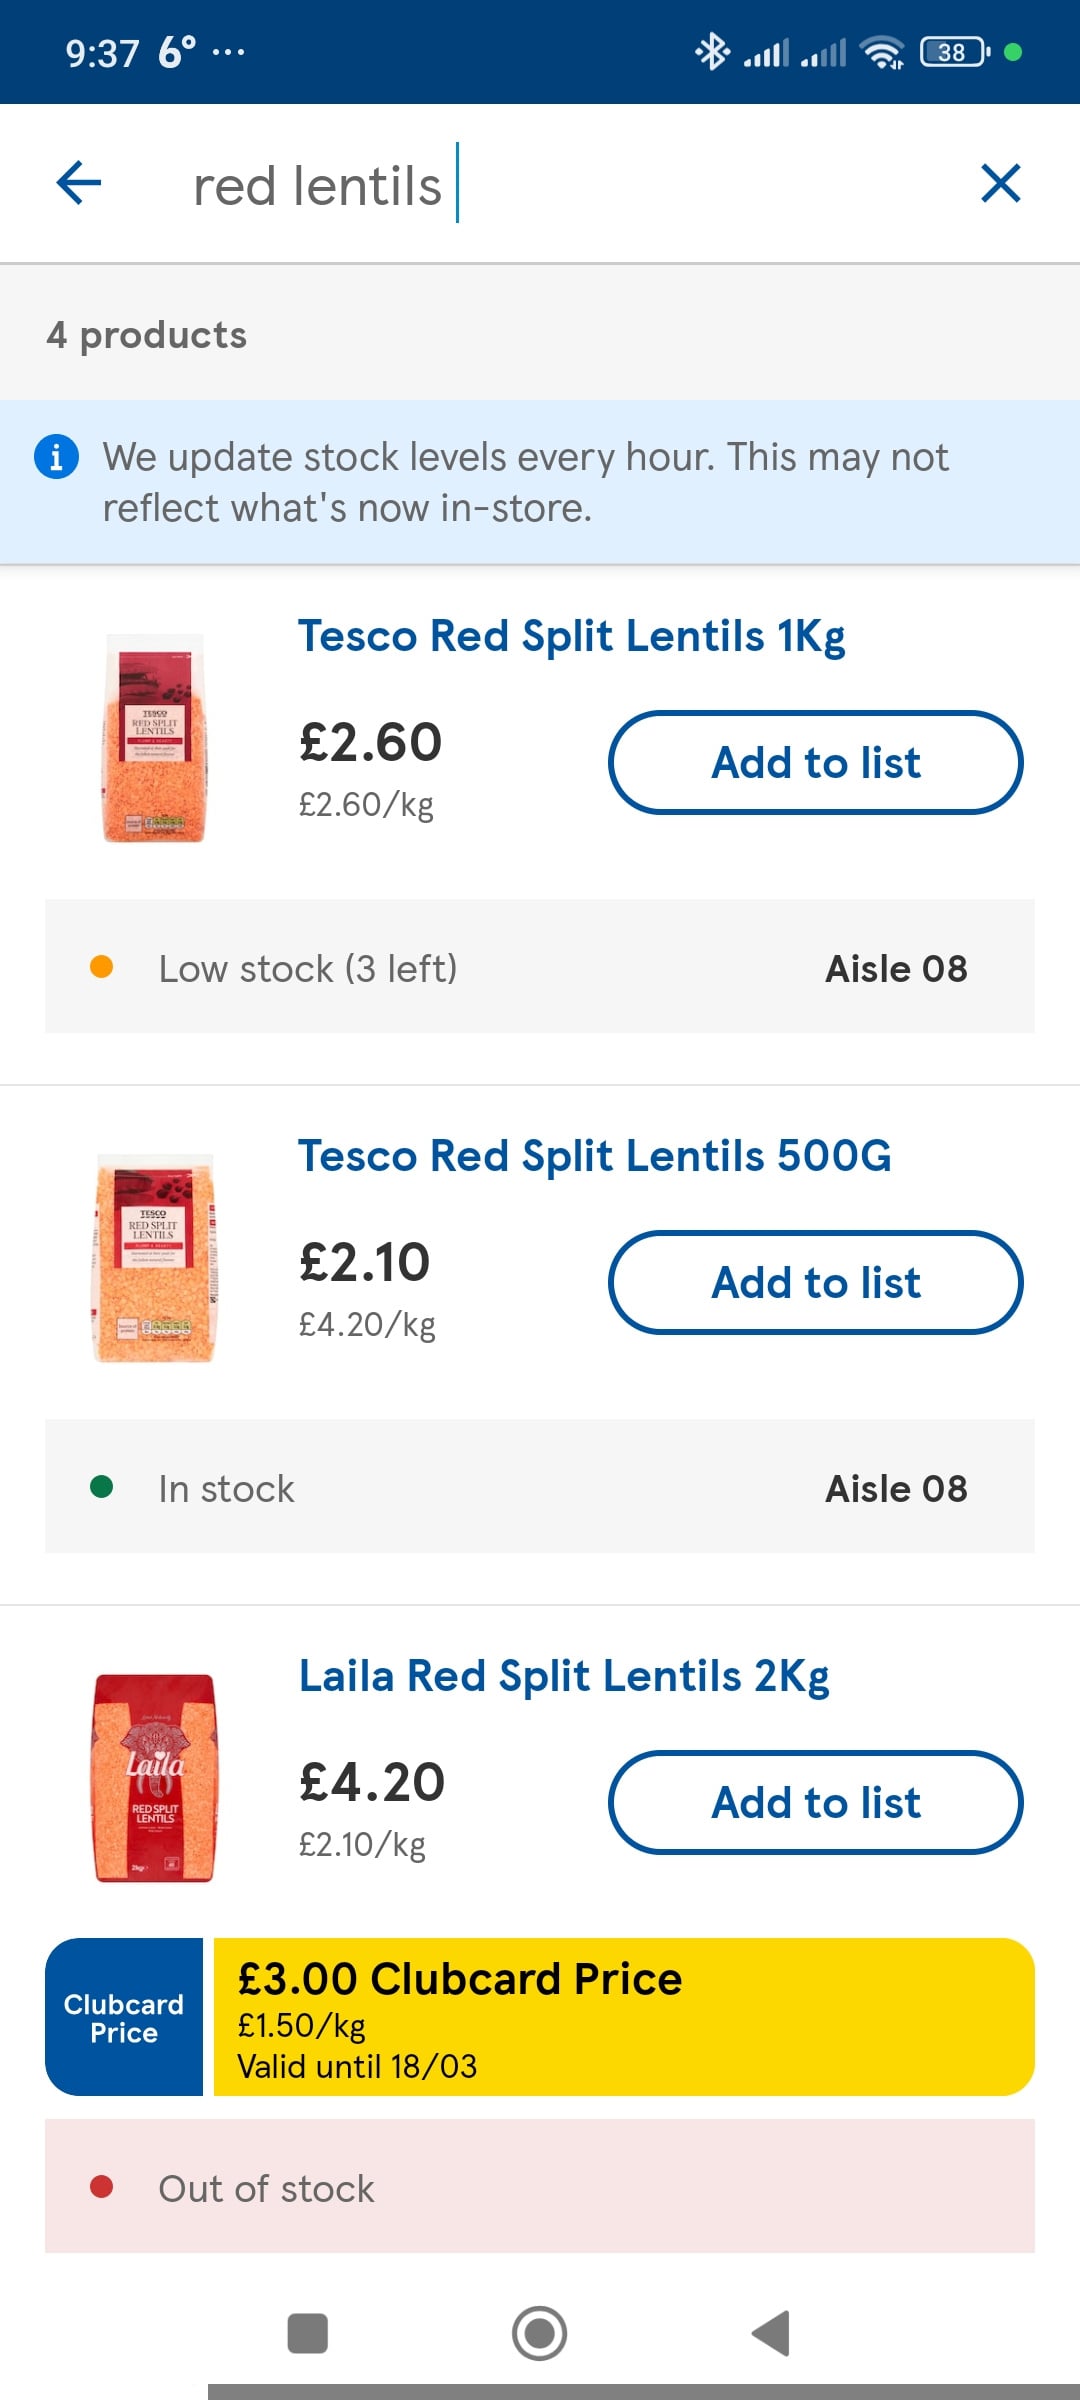The height and width of the screenshot is (2400, 1080).
Task: Tap the Clubcard Price blue badge
Action: (124, 2017)
